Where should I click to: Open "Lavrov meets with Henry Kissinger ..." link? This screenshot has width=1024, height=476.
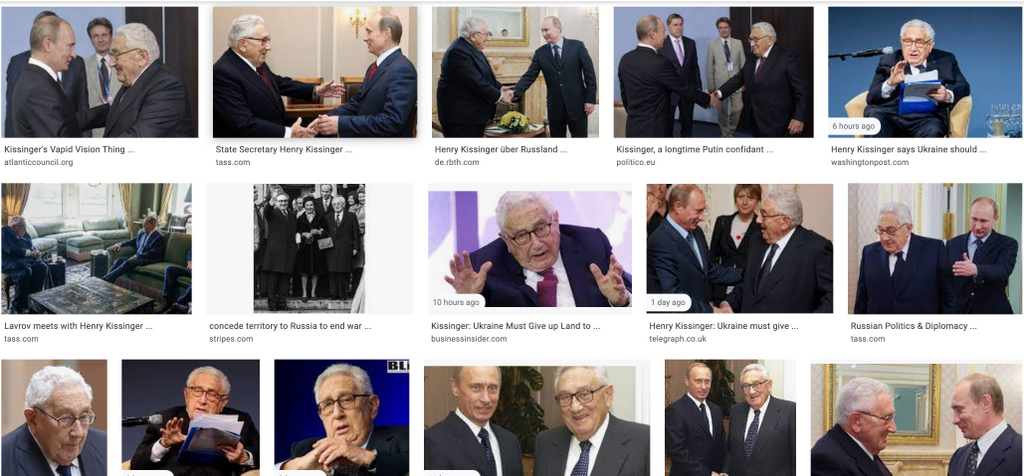click(78, 326)
